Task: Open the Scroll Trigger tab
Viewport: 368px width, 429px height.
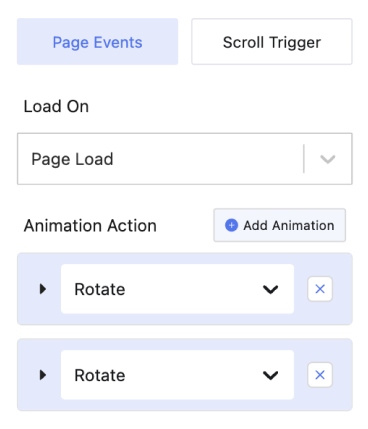Action: 272,42
